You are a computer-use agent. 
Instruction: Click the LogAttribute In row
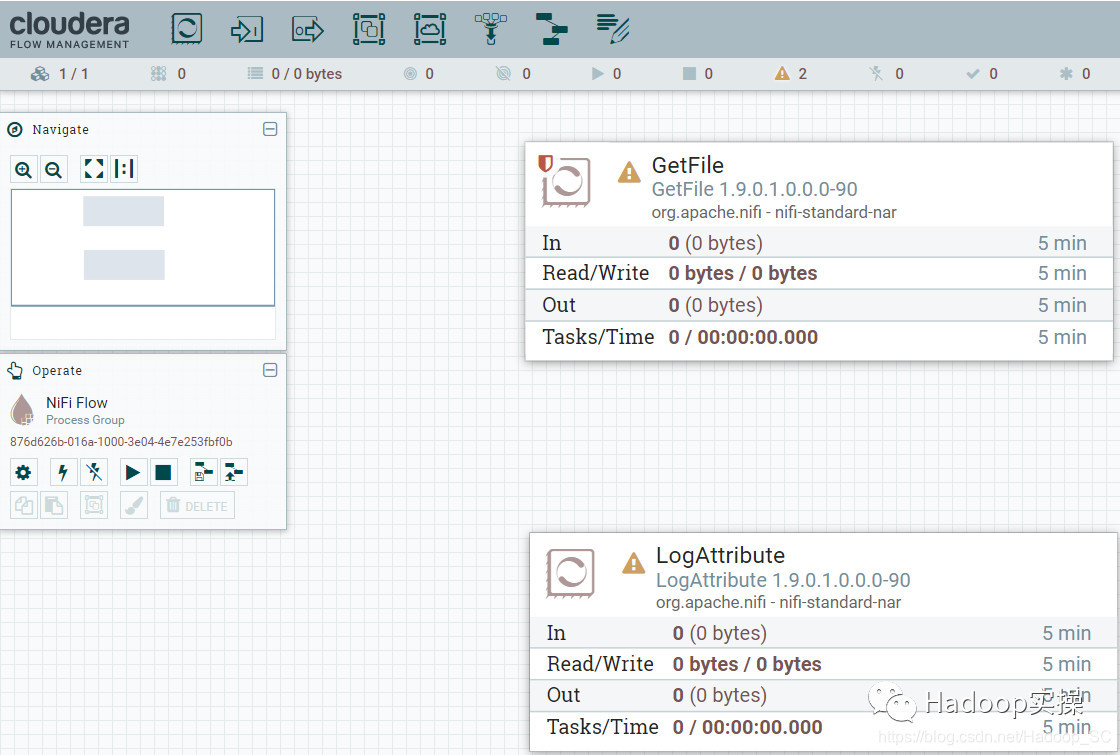pos(823,633)
